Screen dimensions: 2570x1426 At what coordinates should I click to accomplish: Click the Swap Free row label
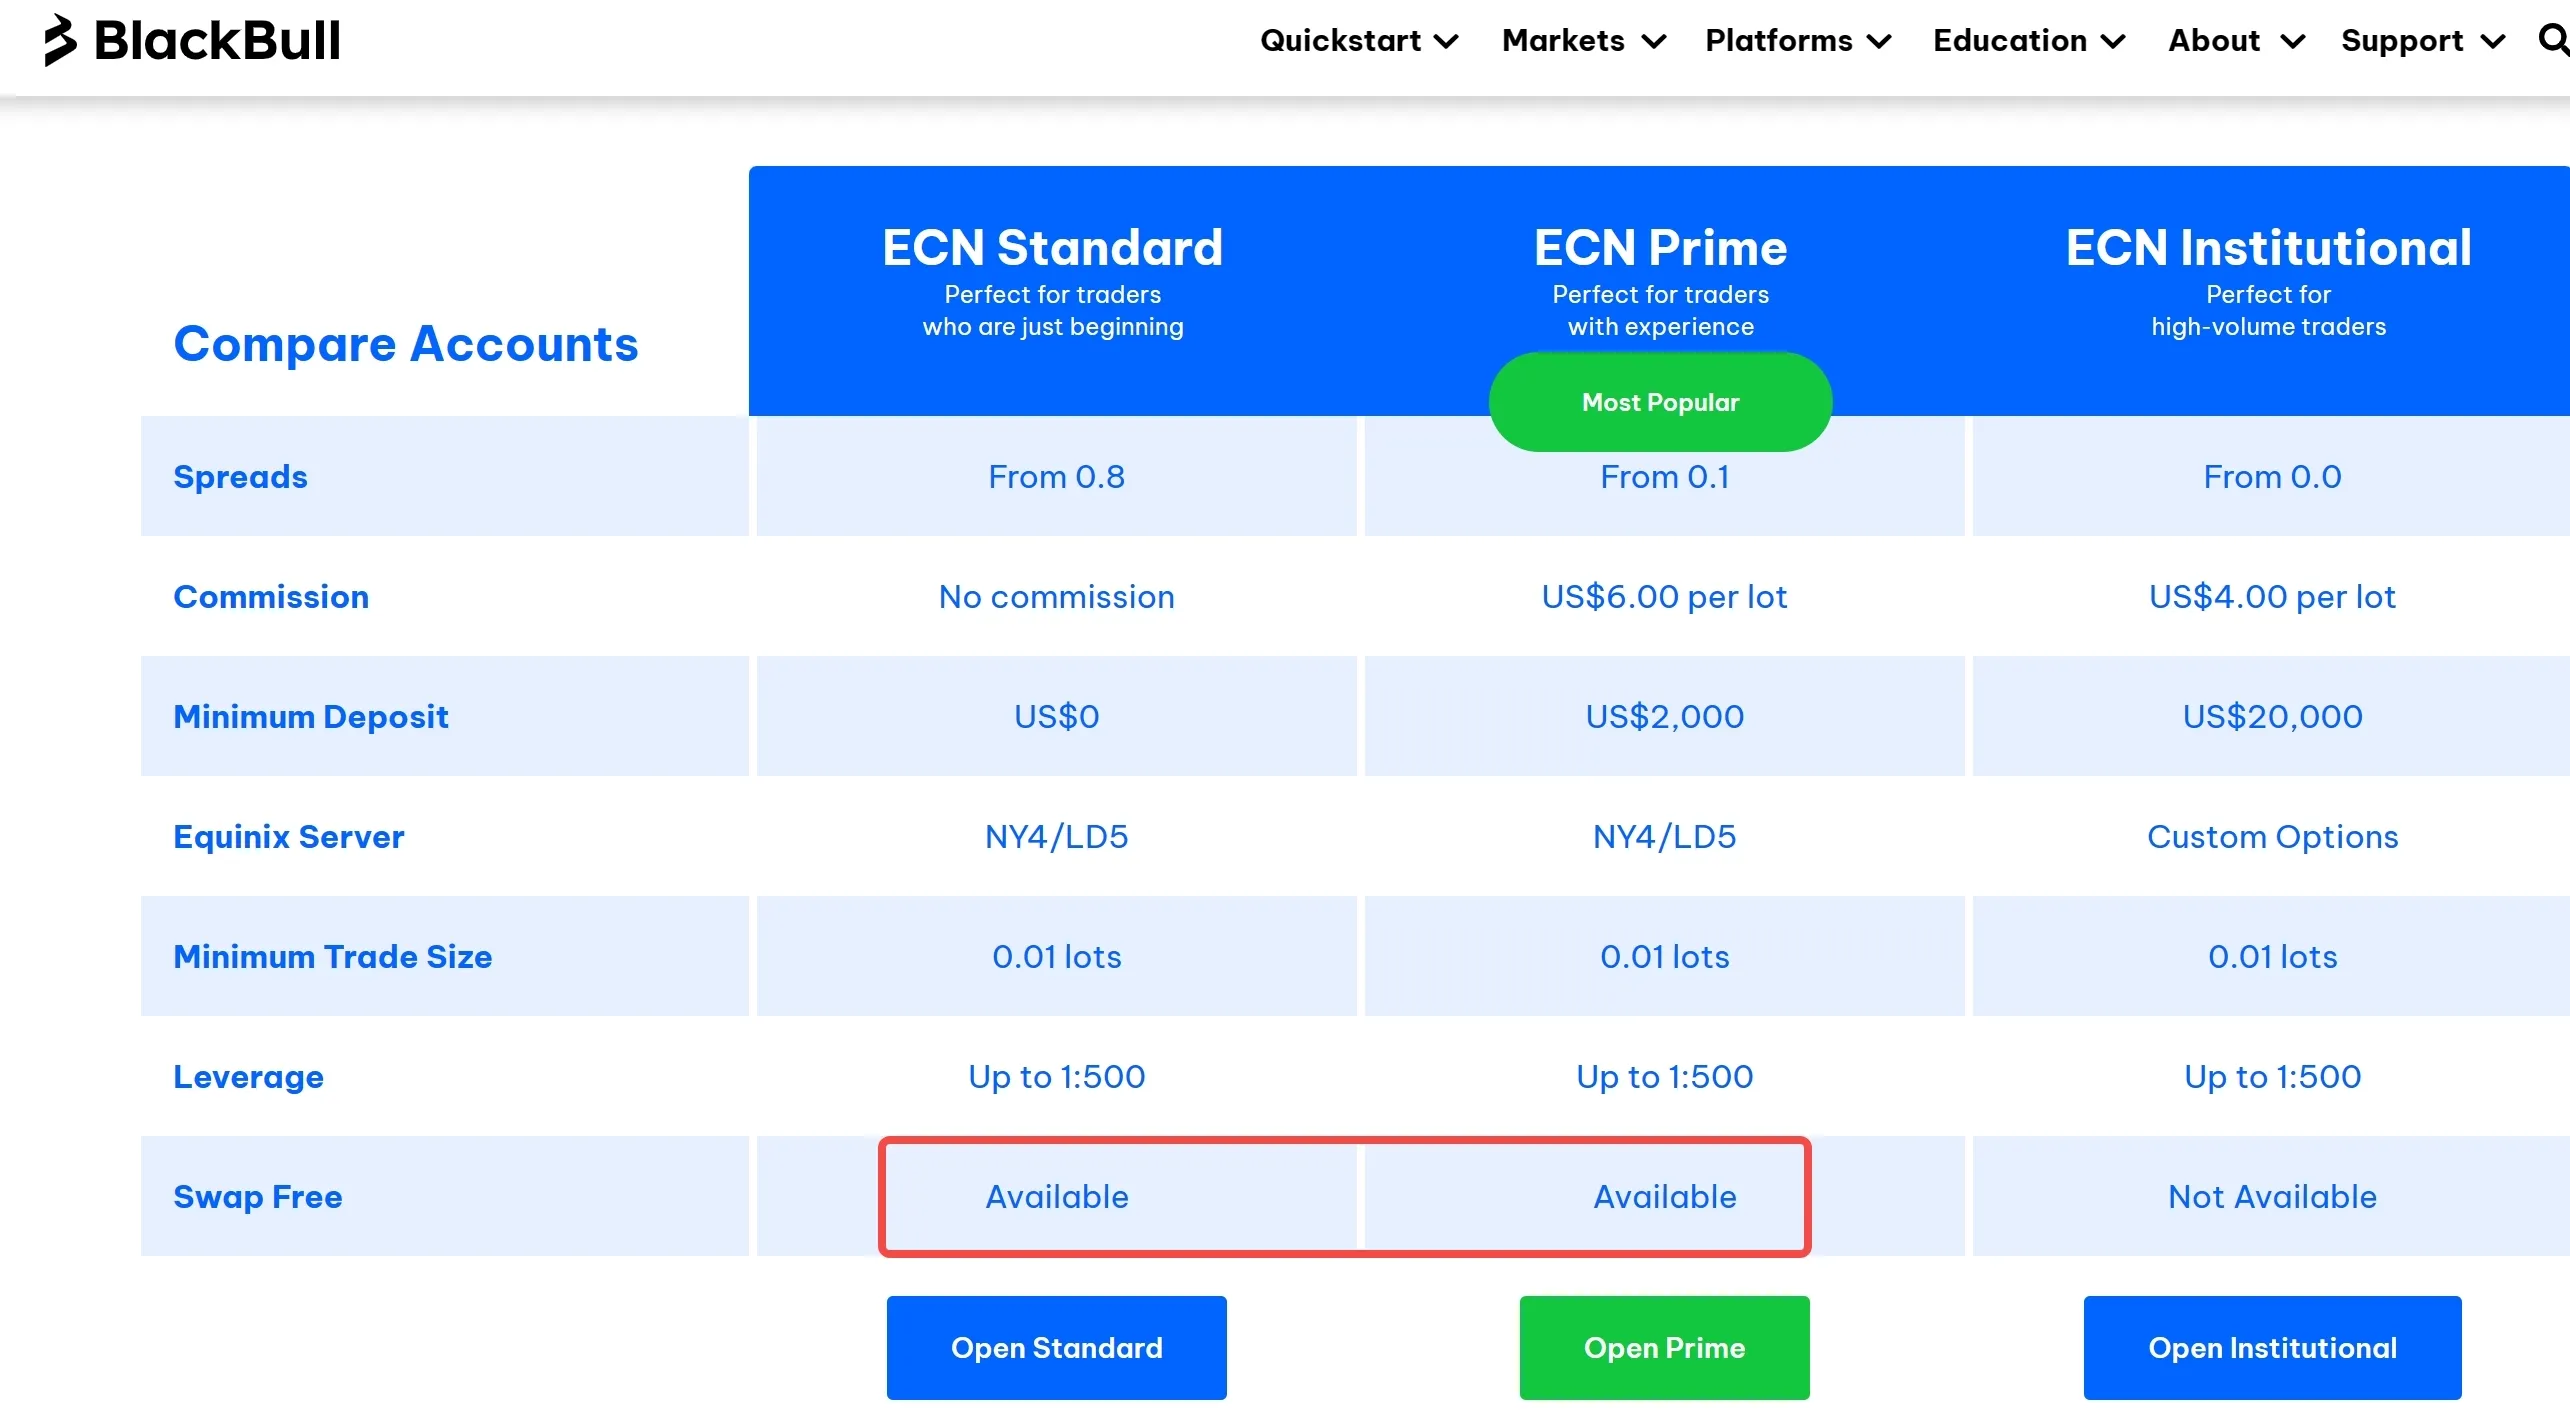pyautogui.click(x=258, y=1196)
